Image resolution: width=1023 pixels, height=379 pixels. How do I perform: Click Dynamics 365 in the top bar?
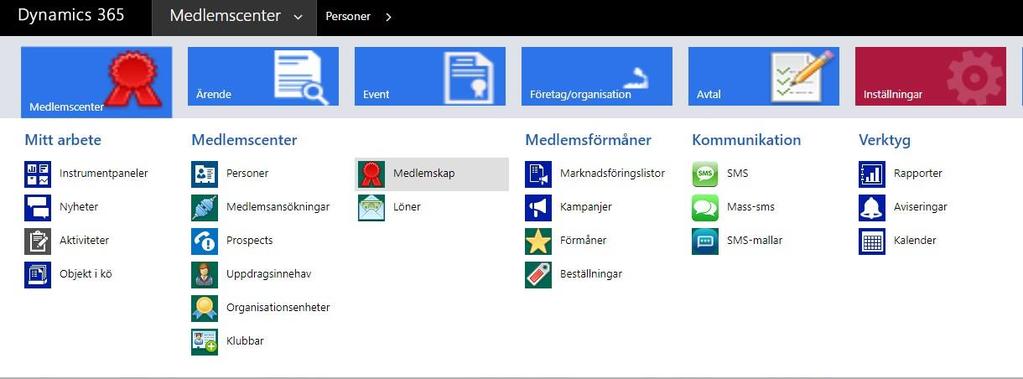[x=71, y=16]
